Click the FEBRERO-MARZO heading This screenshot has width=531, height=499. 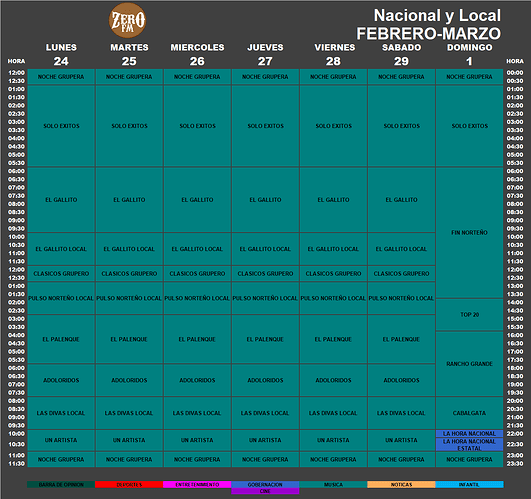(428, 34)
